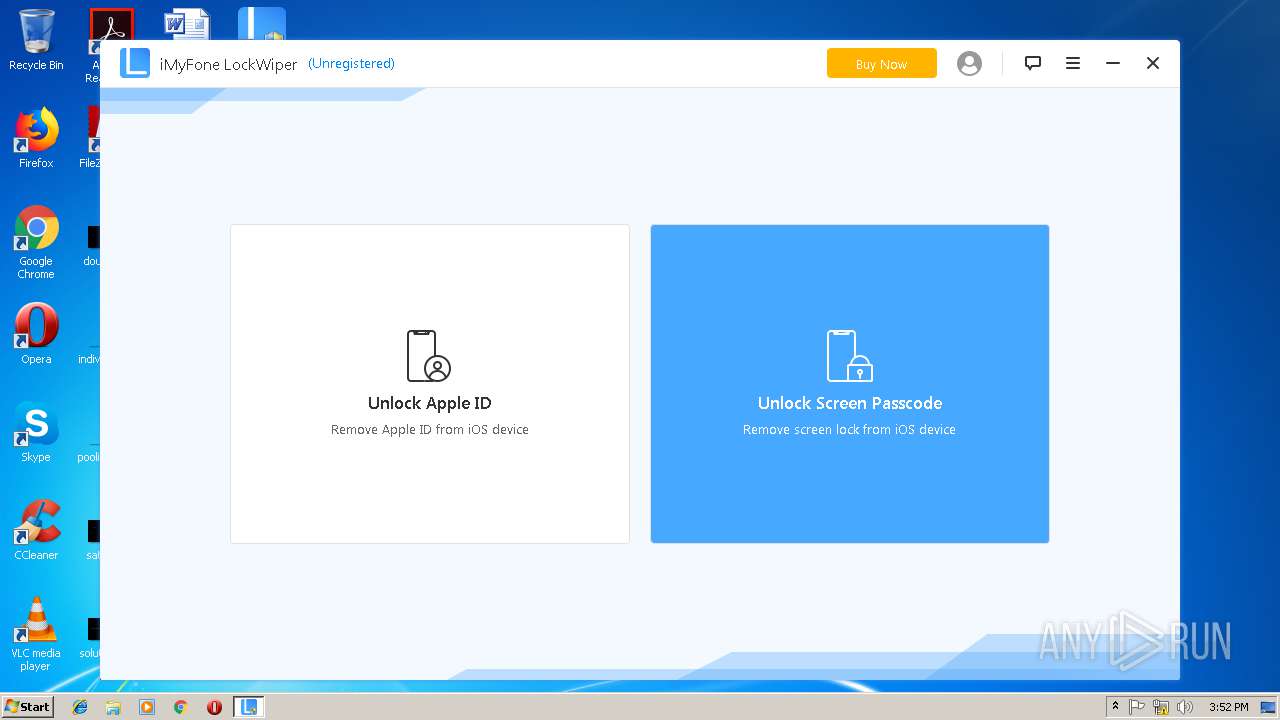Open the Windows Start menu
Screen dimensions: 1280x720
pyautogui.click(x=27, y=706)
